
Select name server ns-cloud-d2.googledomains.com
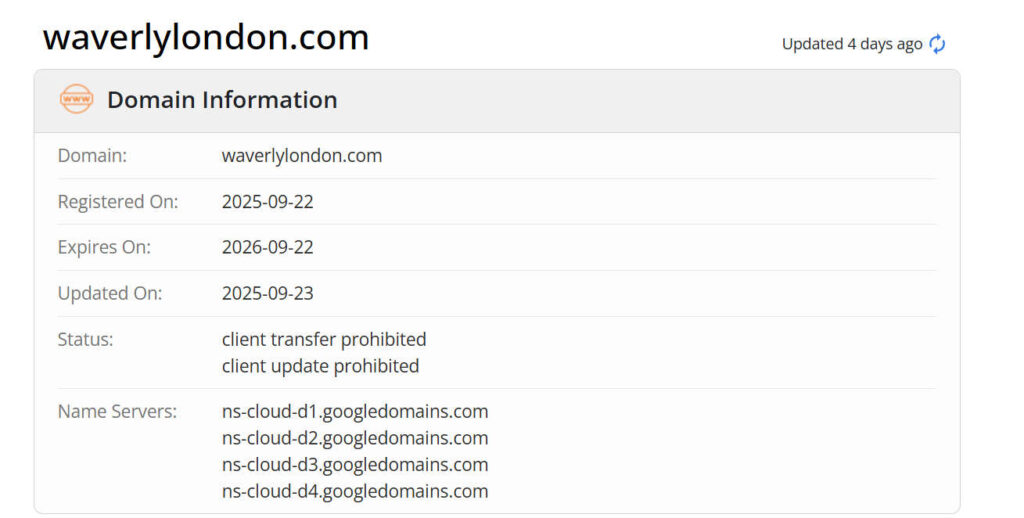pyautogui.click(x=355, y=438)
